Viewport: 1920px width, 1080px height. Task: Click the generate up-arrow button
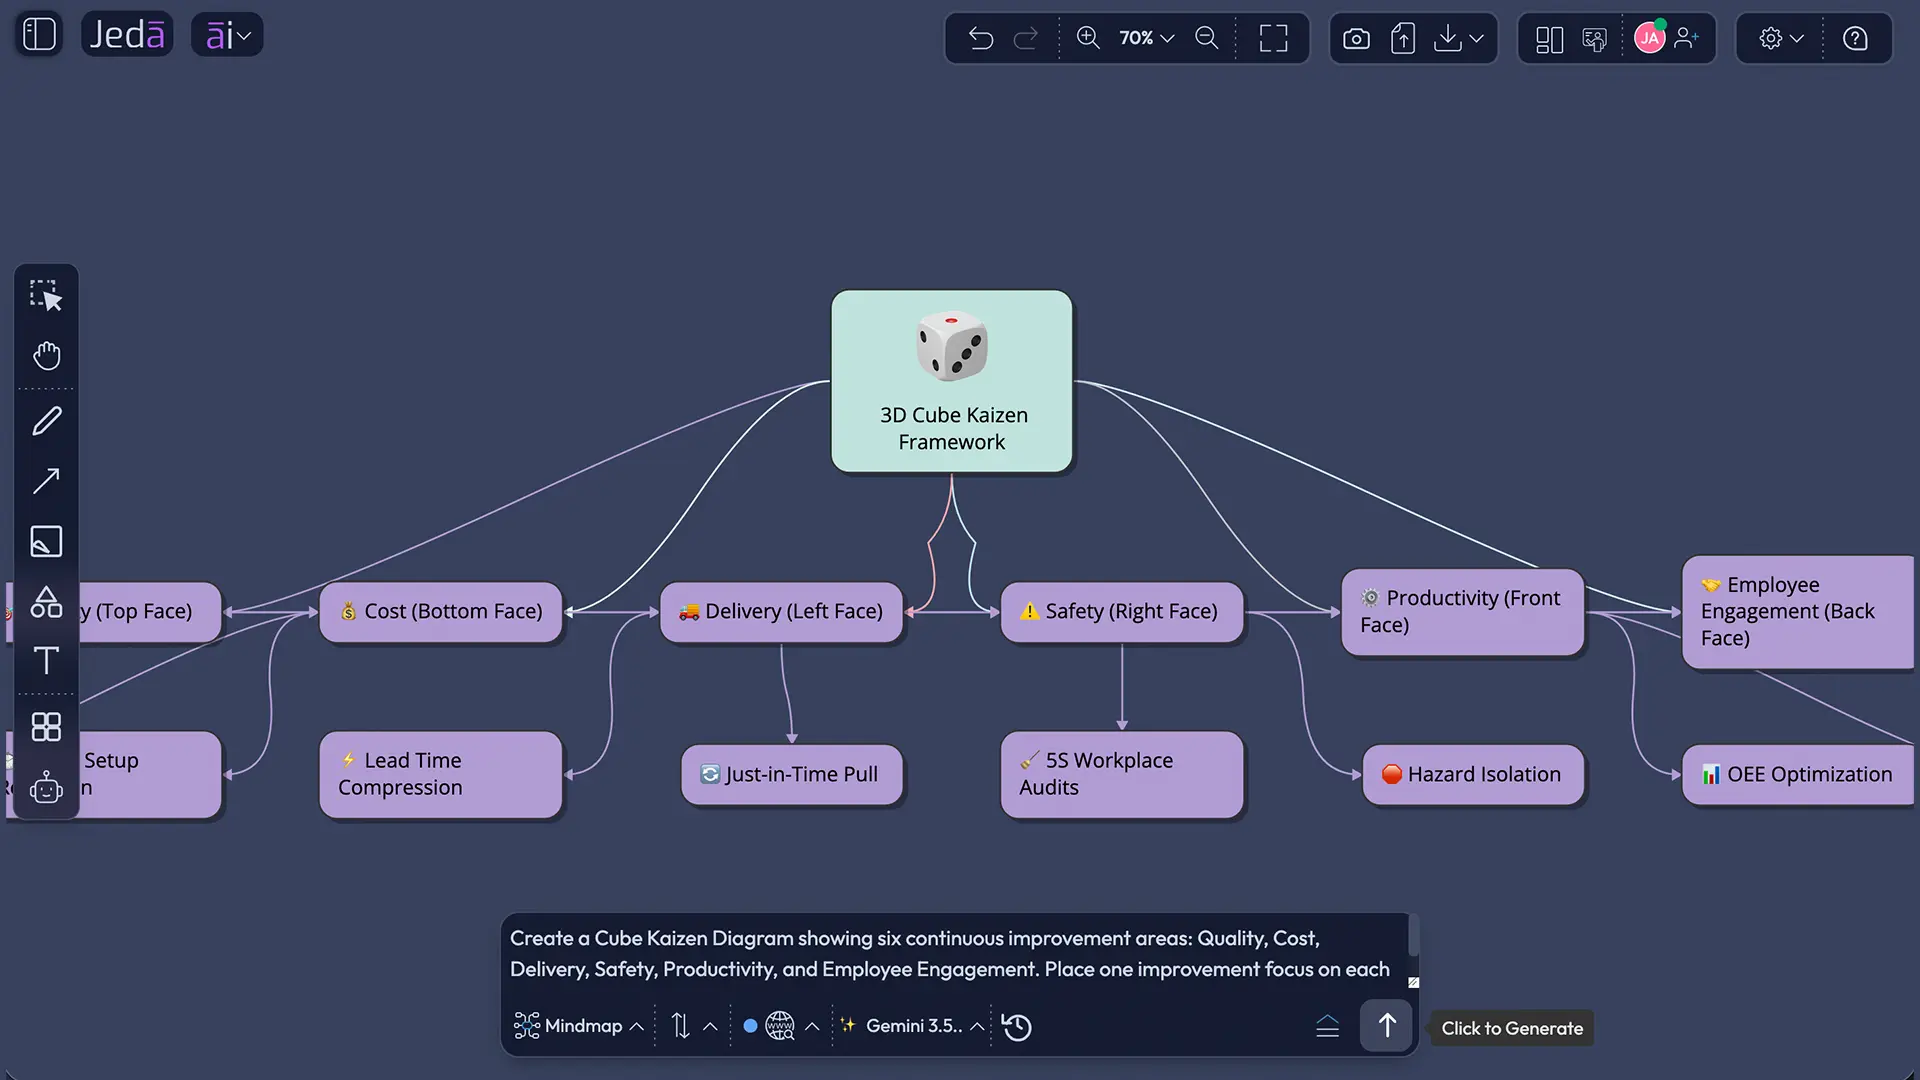tap(1386, 1026)
